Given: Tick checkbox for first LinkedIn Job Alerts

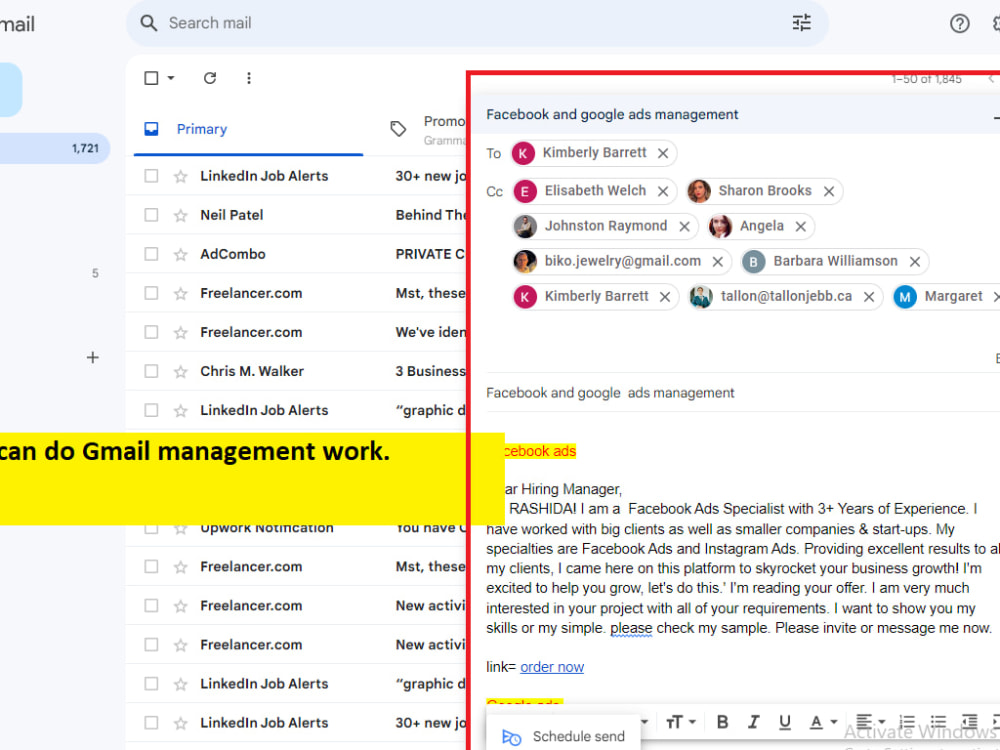Looking at the screenshot, I should [x=151, y=176].
